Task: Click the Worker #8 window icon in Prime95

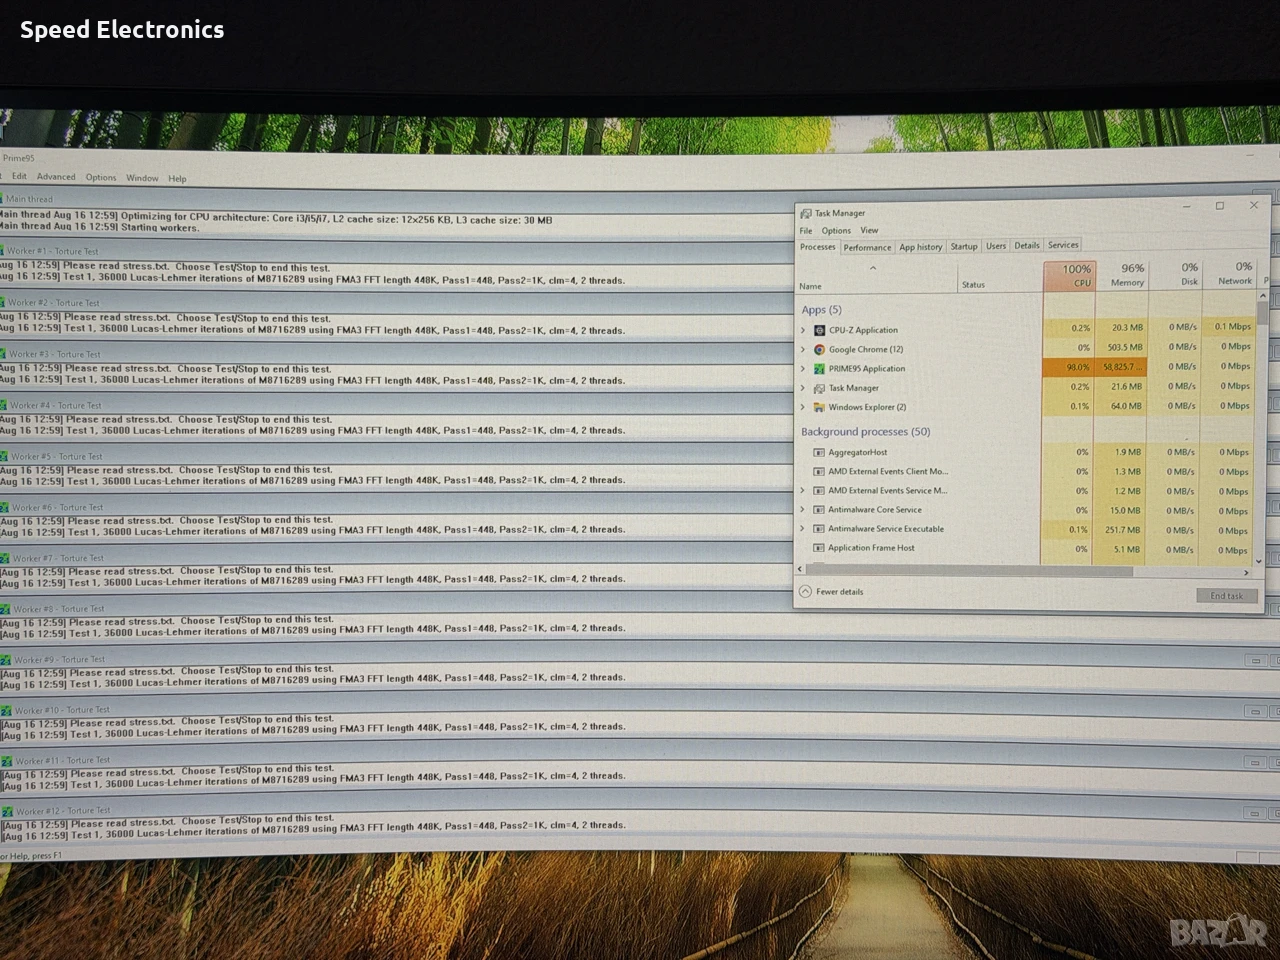Action: click(7, 608)
